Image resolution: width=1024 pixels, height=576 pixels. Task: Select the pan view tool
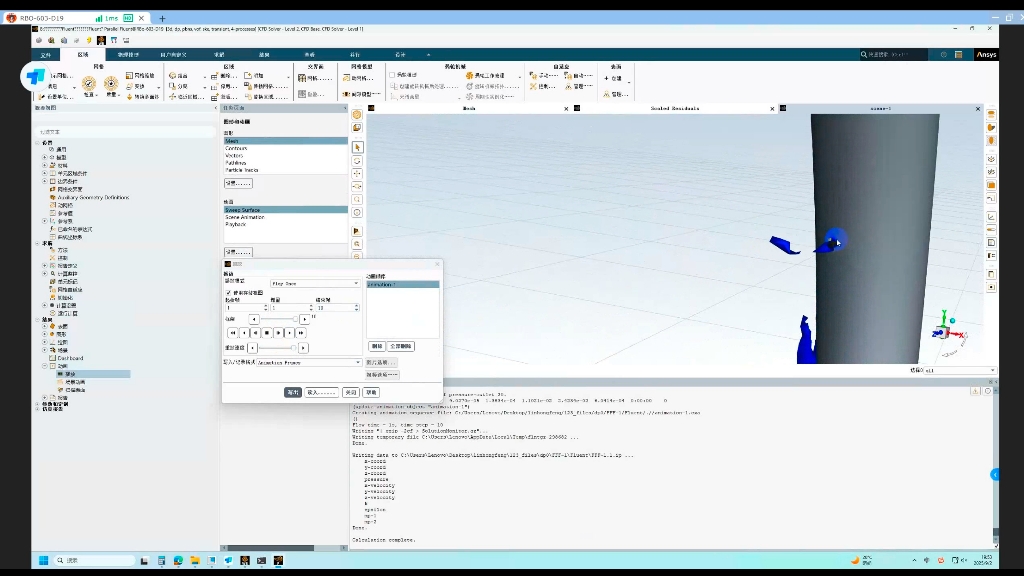point(357,174)
